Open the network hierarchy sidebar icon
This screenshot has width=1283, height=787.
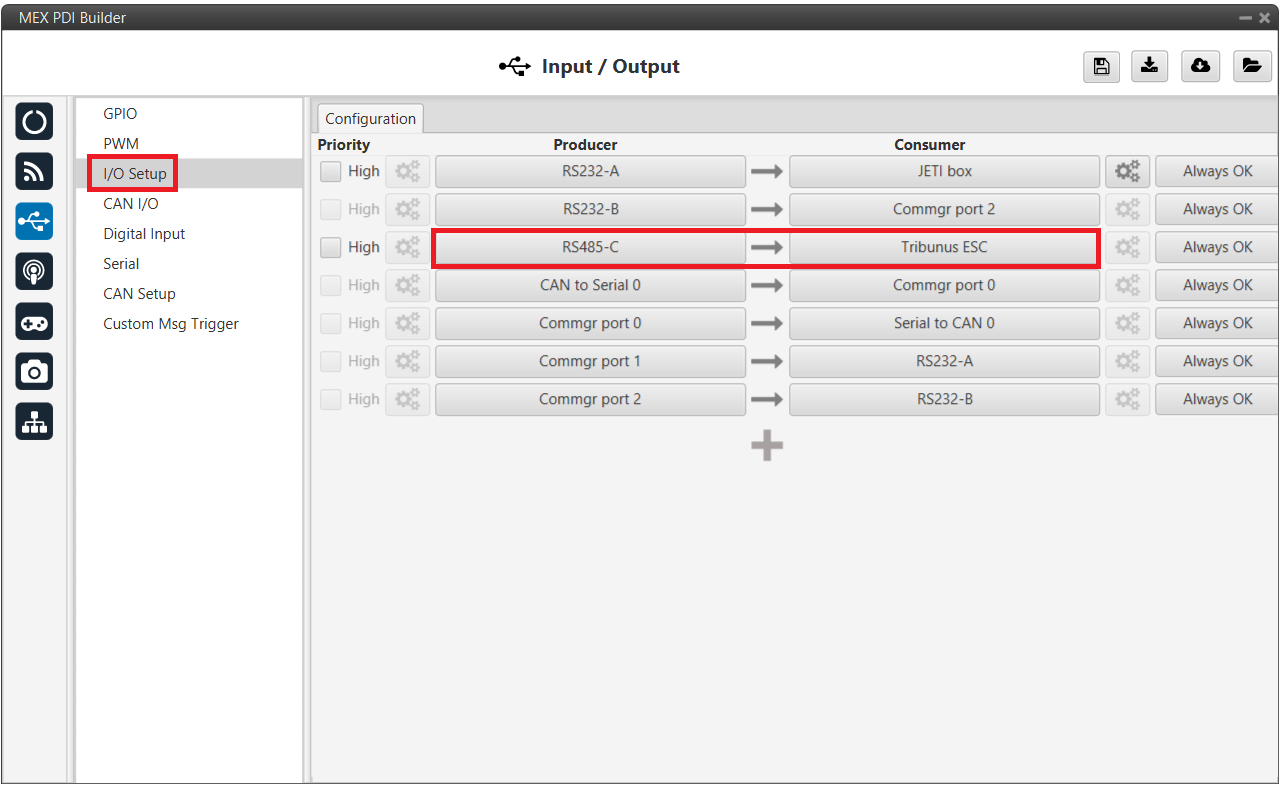(x=34, y=423)
